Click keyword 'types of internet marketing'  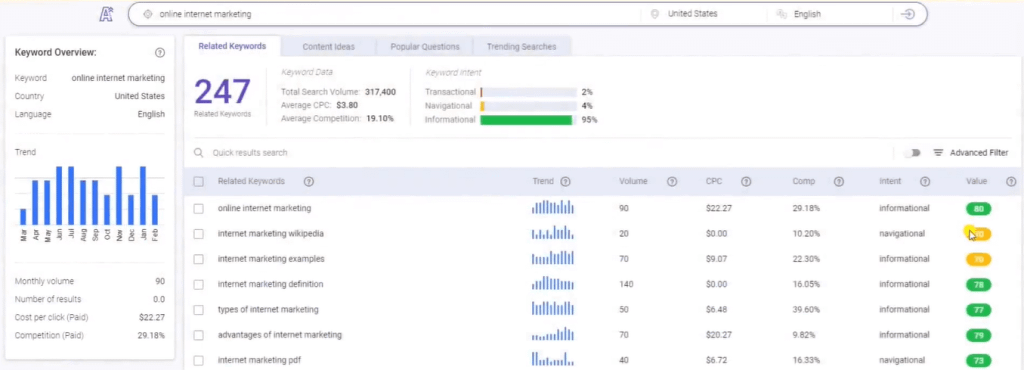coord(268,309)
